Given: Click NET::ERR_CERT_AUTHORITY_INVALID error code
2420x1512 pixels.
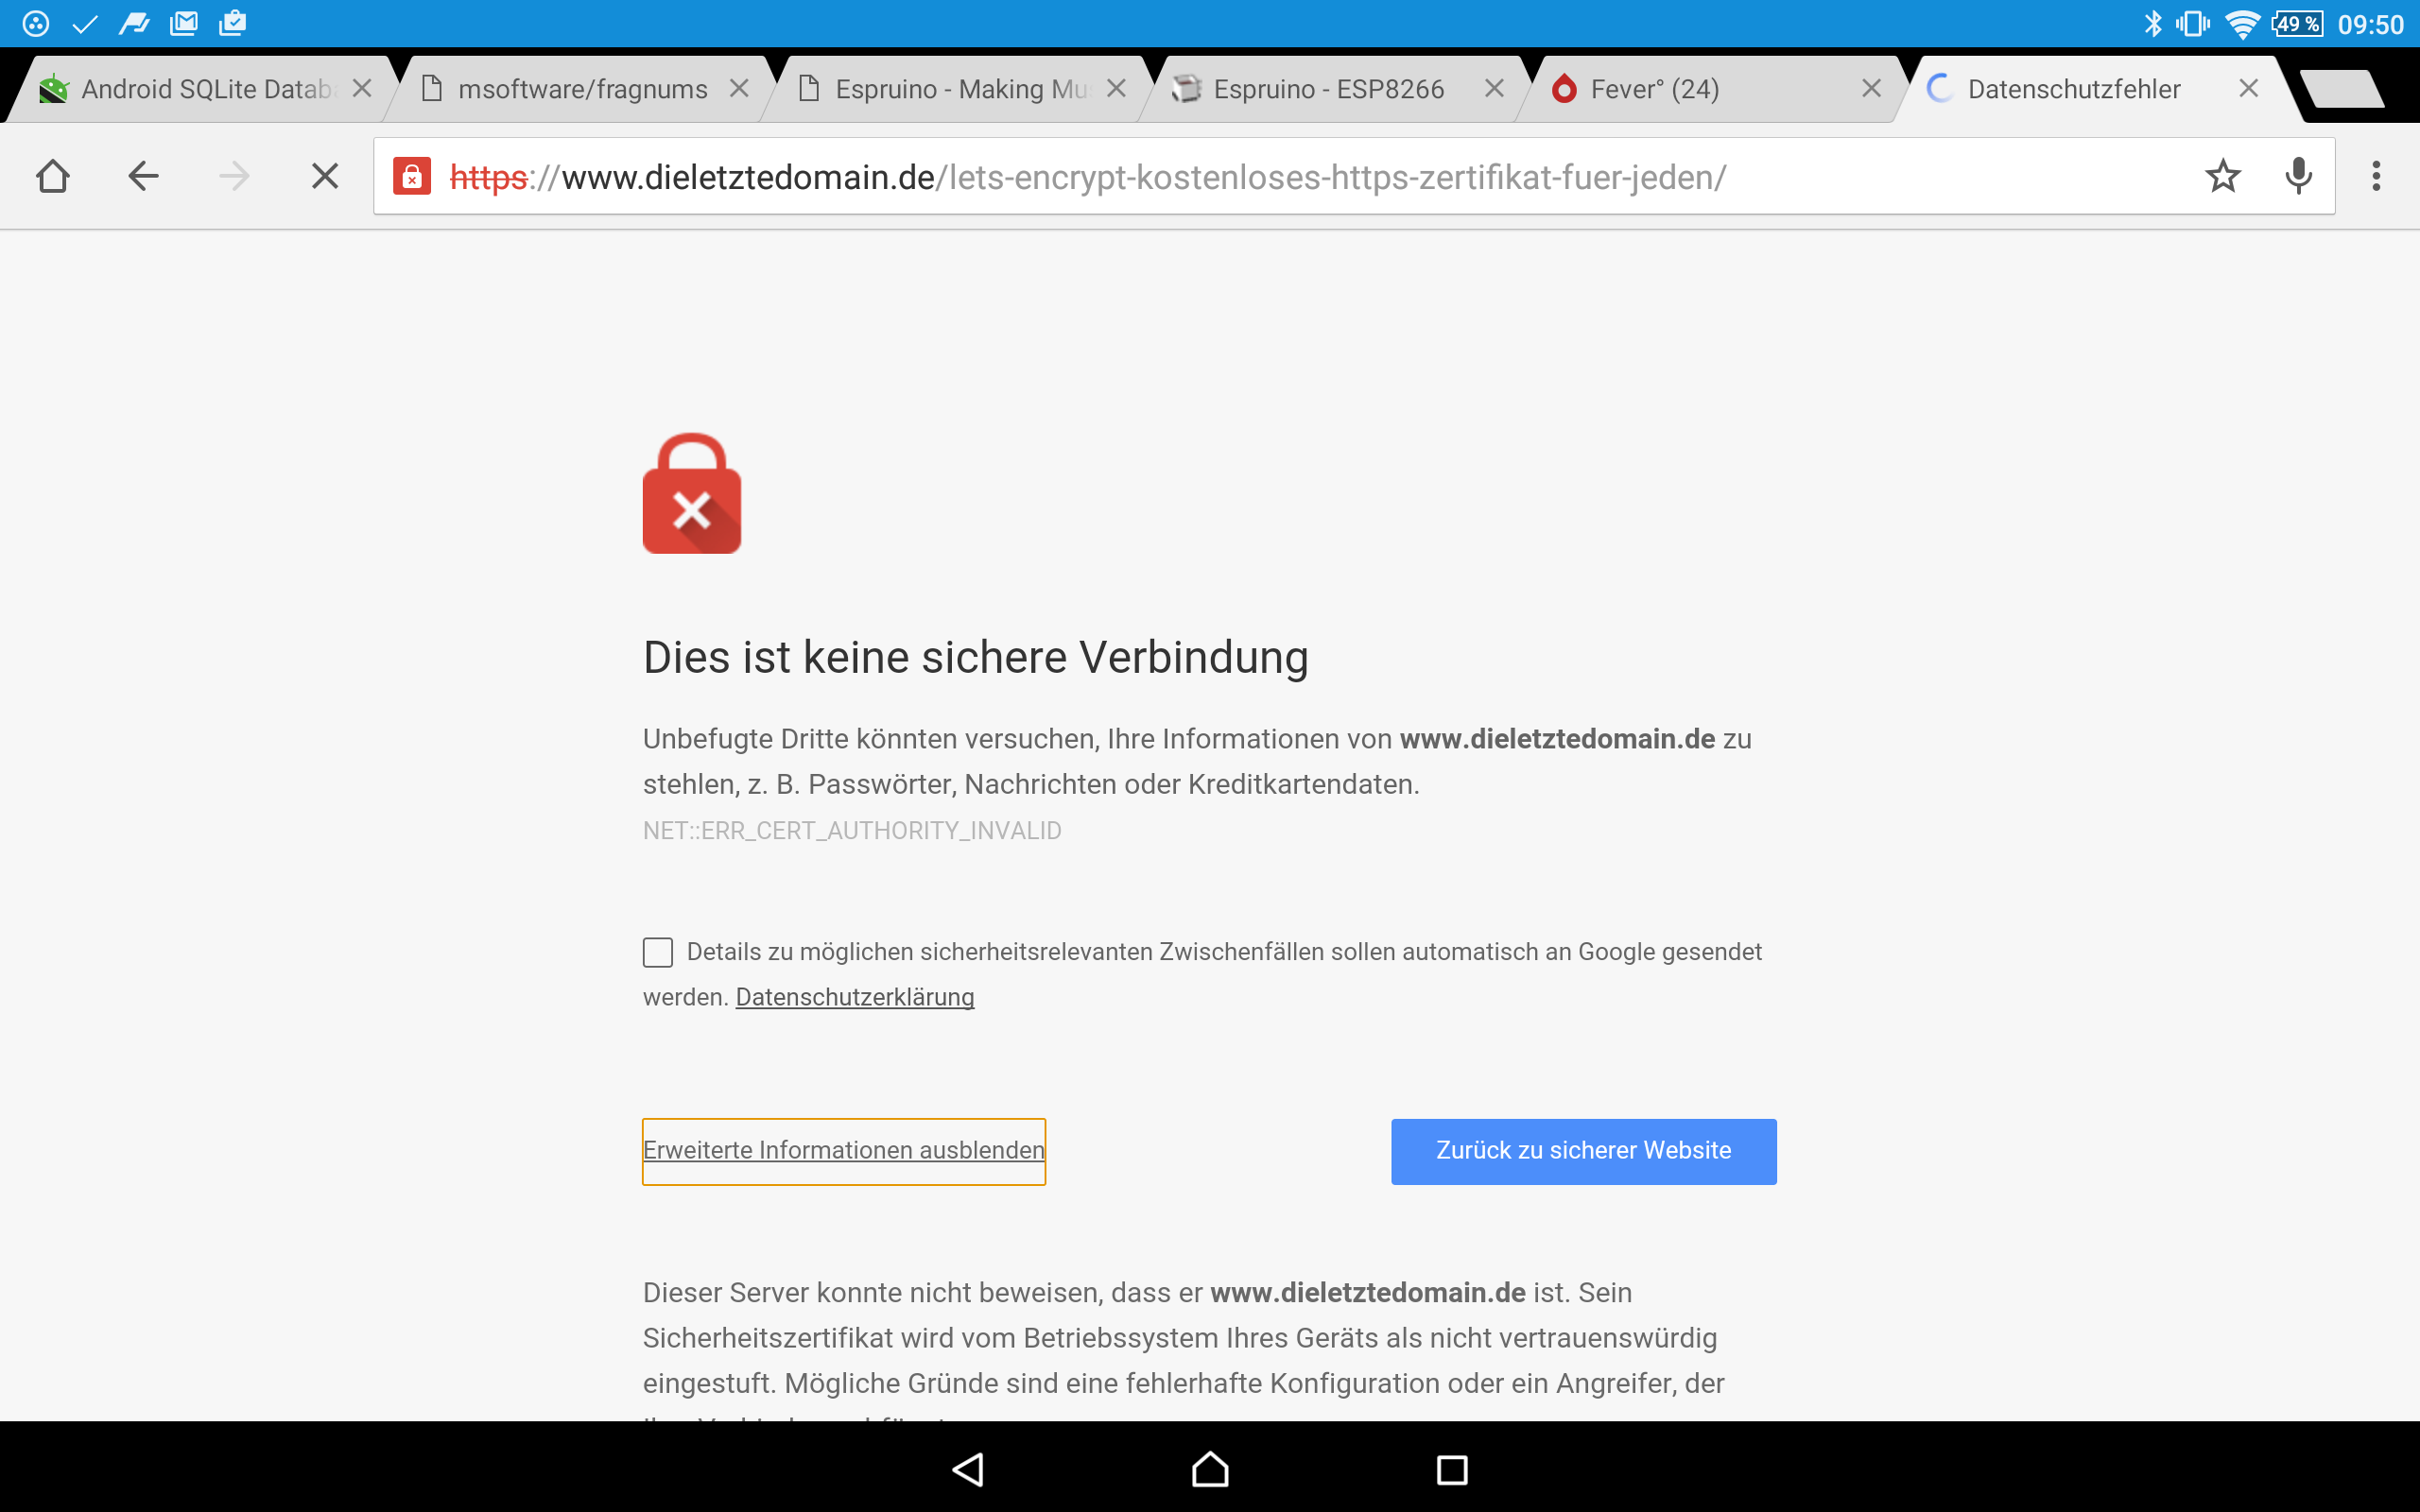Looking at the screenshot, I should tap(852, 830).
